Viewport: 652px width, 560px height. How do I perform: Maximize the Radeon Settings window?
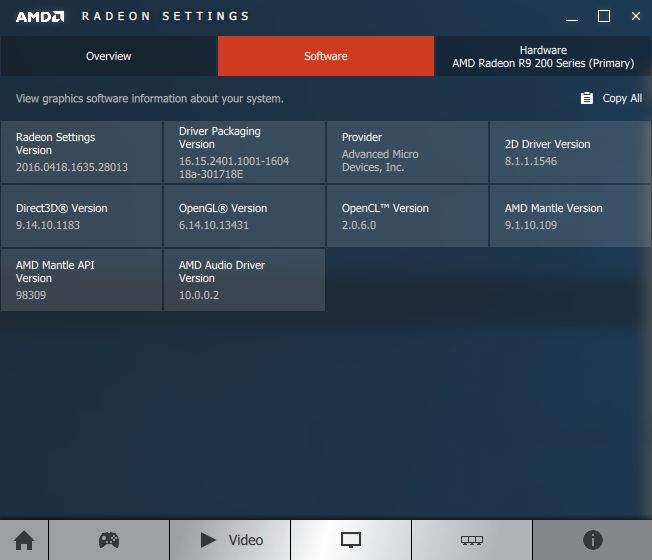(604, 17)
